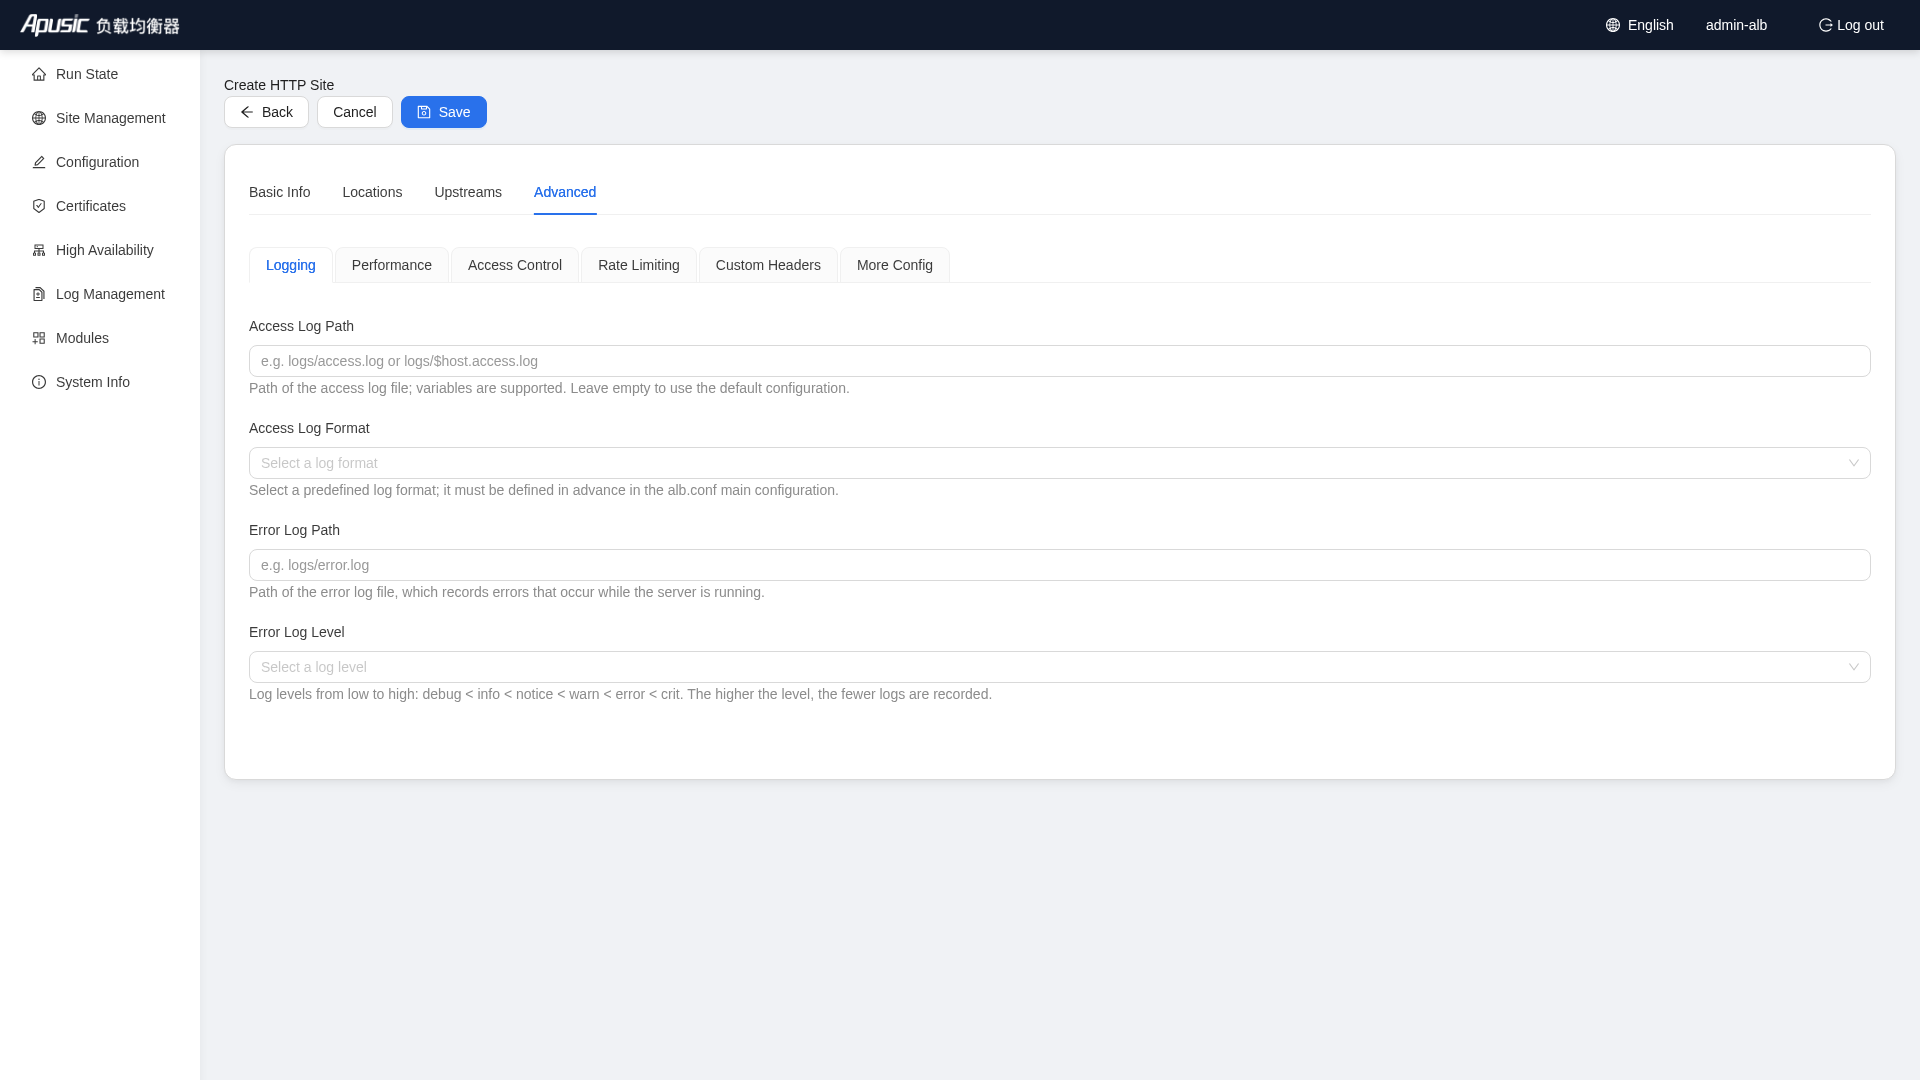Switch to the Upstreams tab

pyautogui.click(x=468, y=192)
